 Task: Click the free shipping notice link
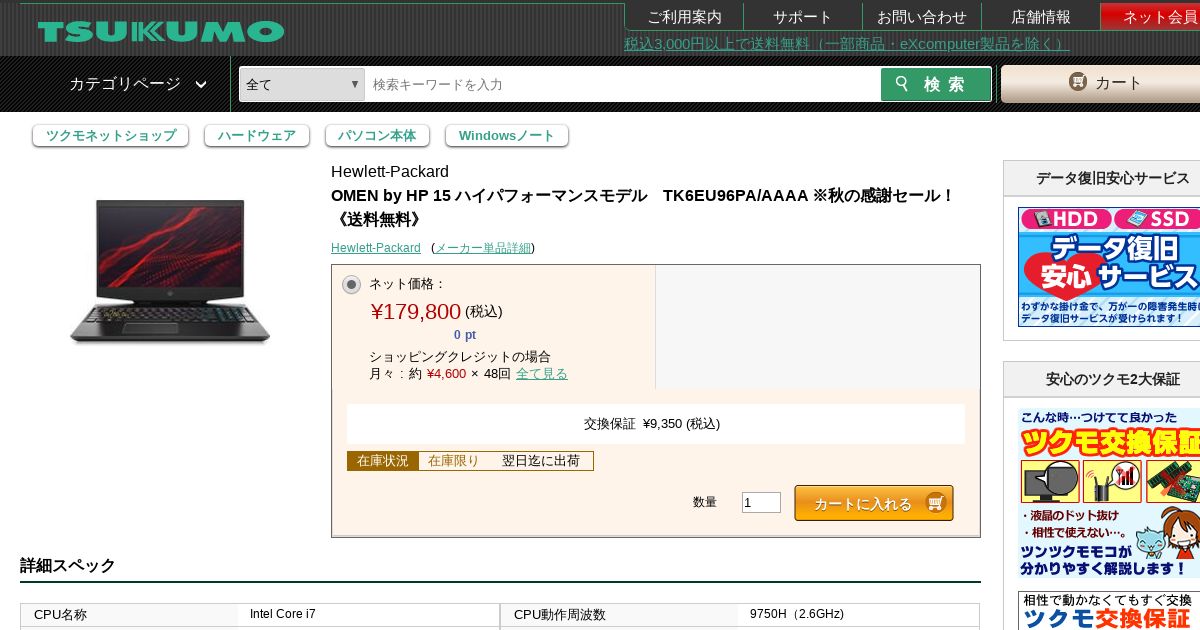point(847,44)
